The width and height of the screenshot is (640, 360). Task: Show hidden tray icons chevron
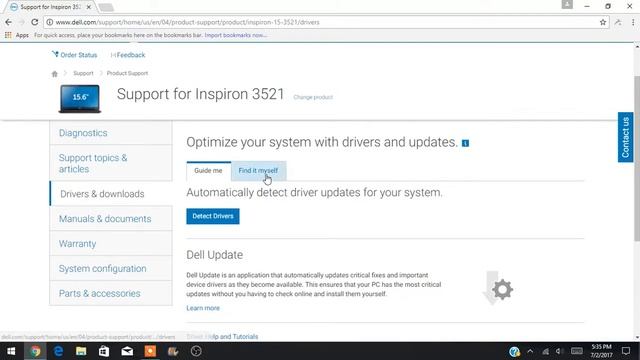[x=530, y=351]
